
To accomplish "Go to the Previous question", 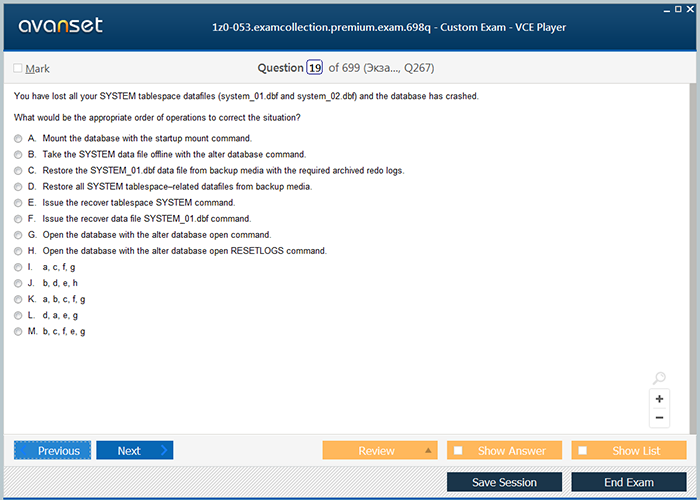I will [52, 450].
